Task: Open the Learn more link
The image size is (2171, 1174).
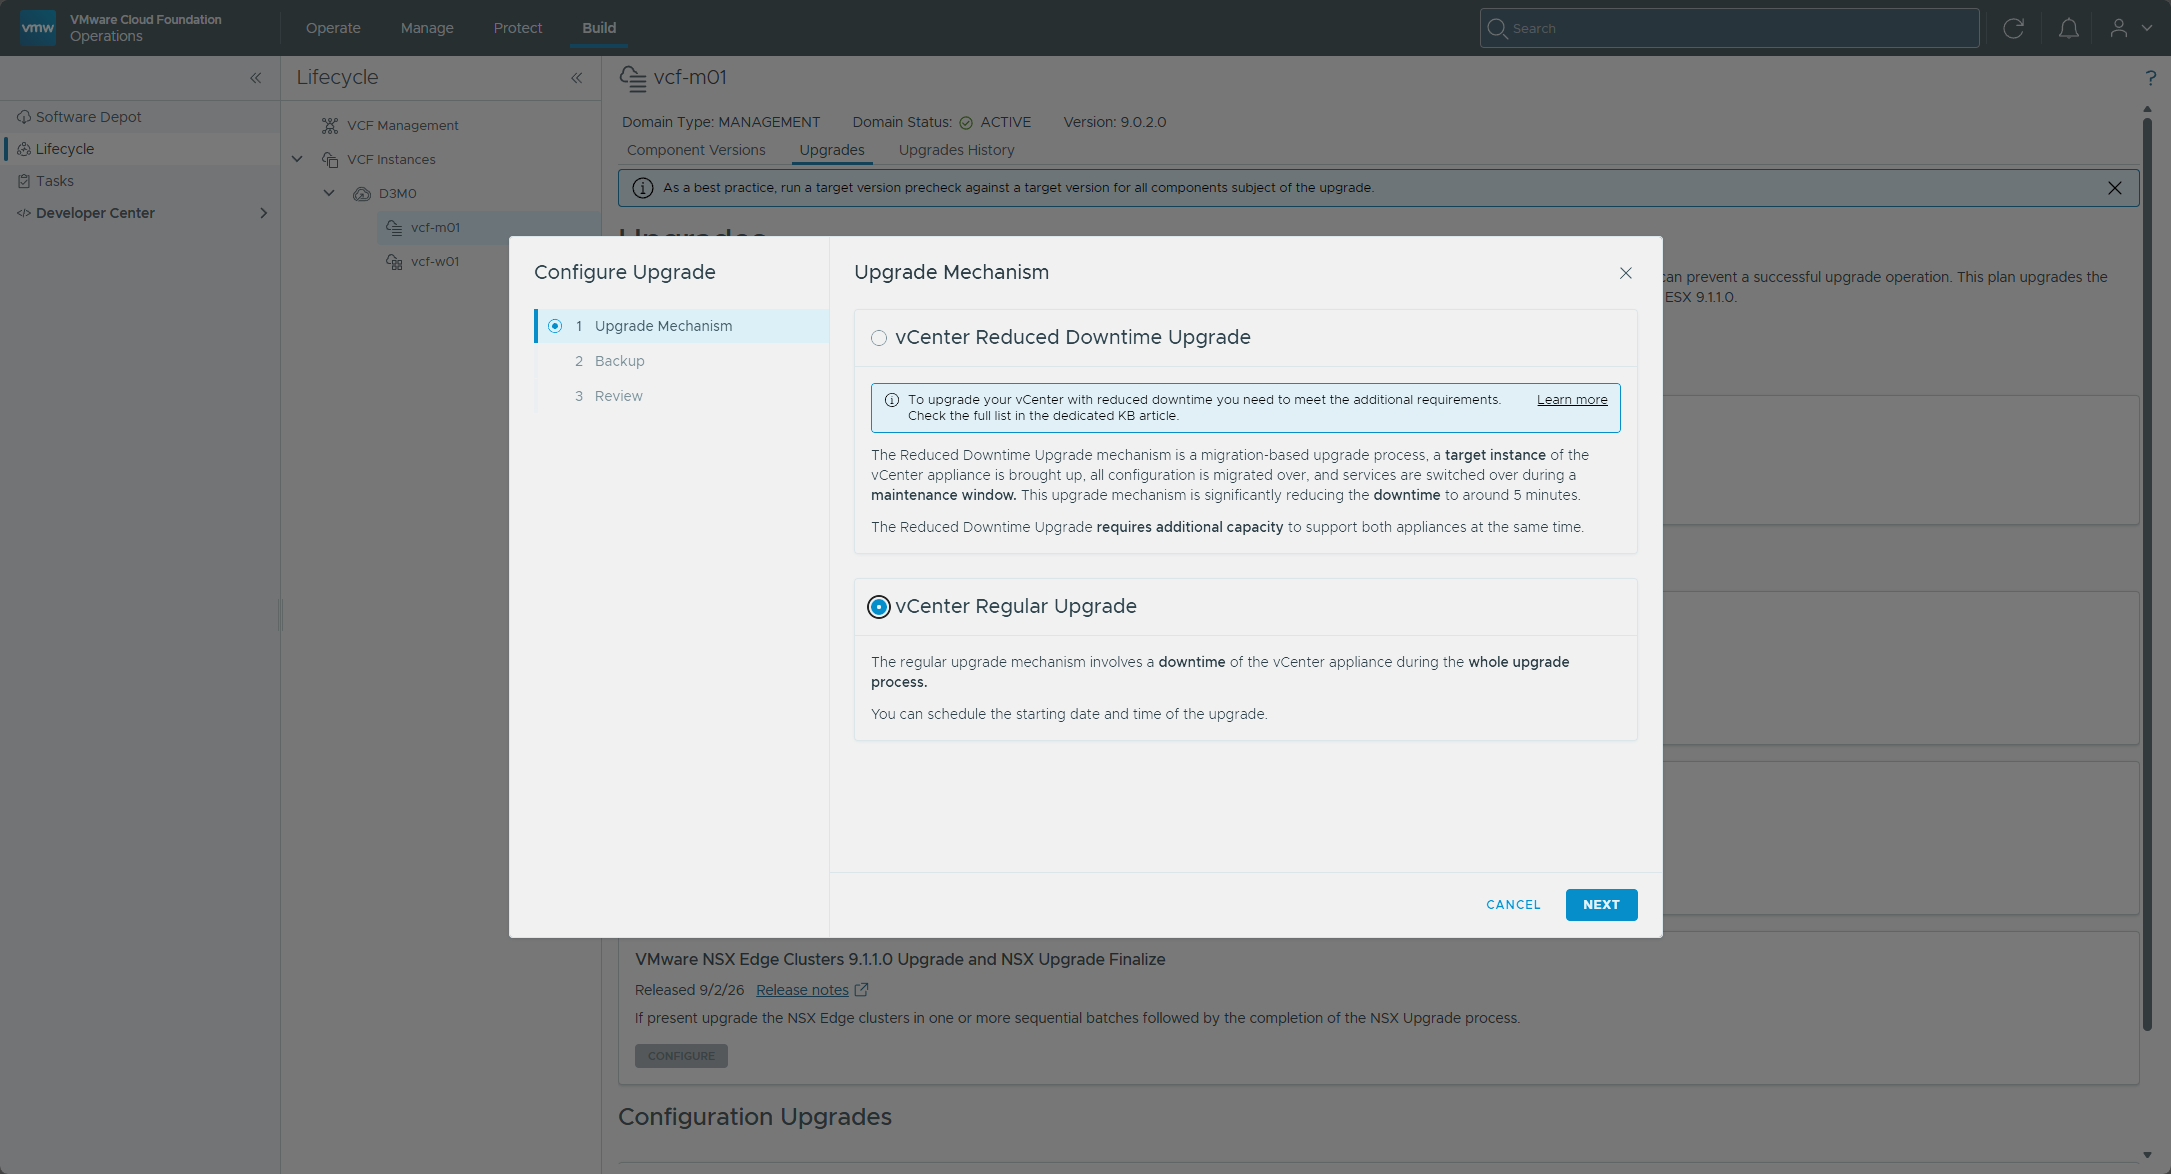Action: [x=1572, y=400]
